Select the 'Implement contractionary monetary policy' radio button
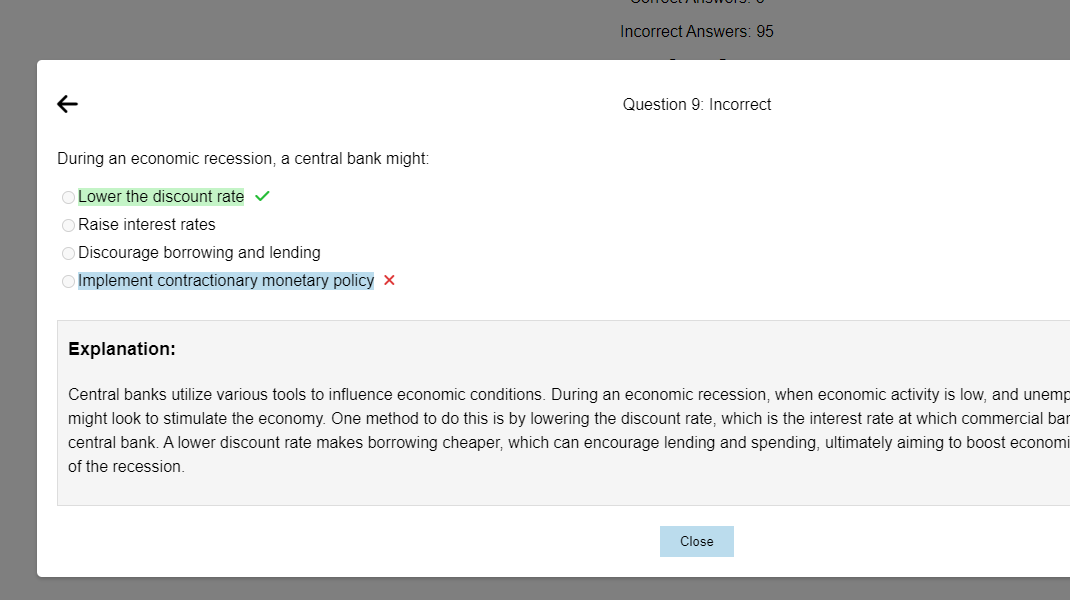Viewport: 1070px width, 600px height. pyautogui.click(x=68, y=281)
